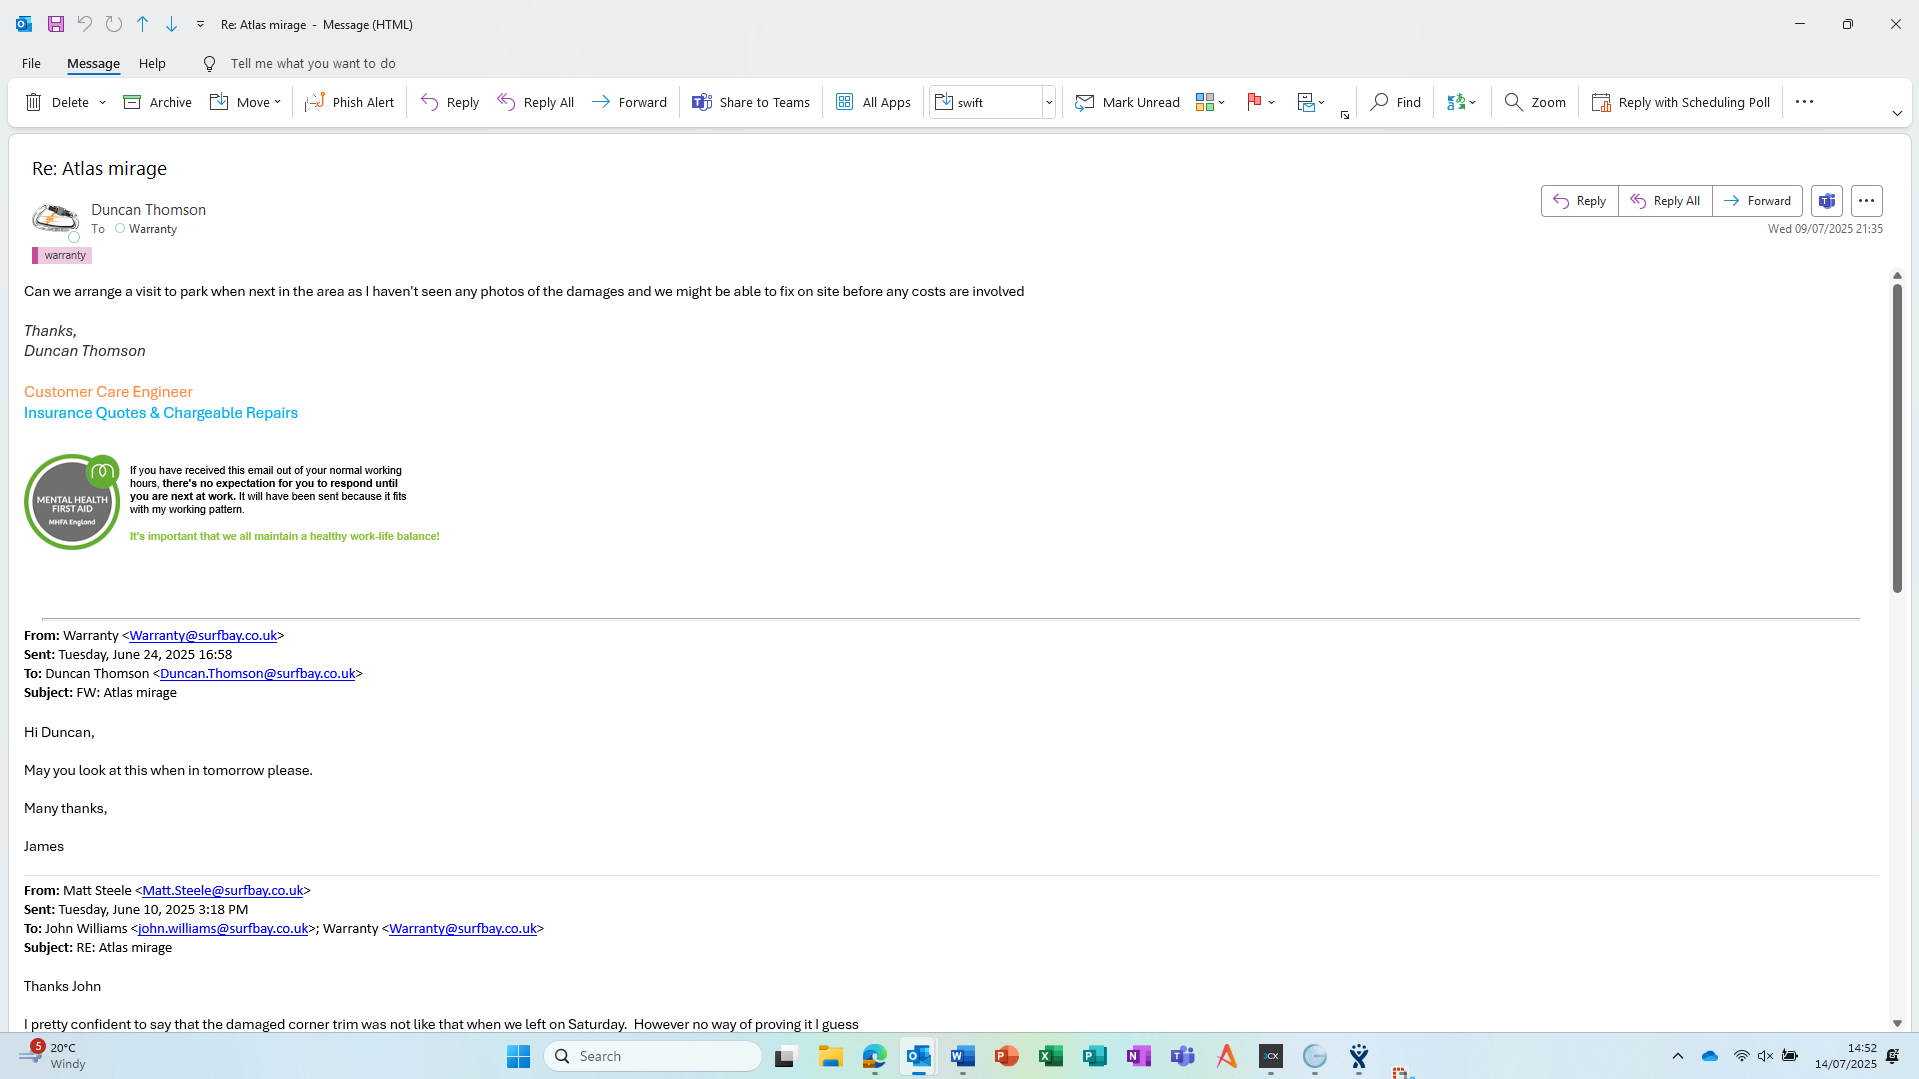
Task: Expand the Delete dropdown arrow
Action: point(102,102)
